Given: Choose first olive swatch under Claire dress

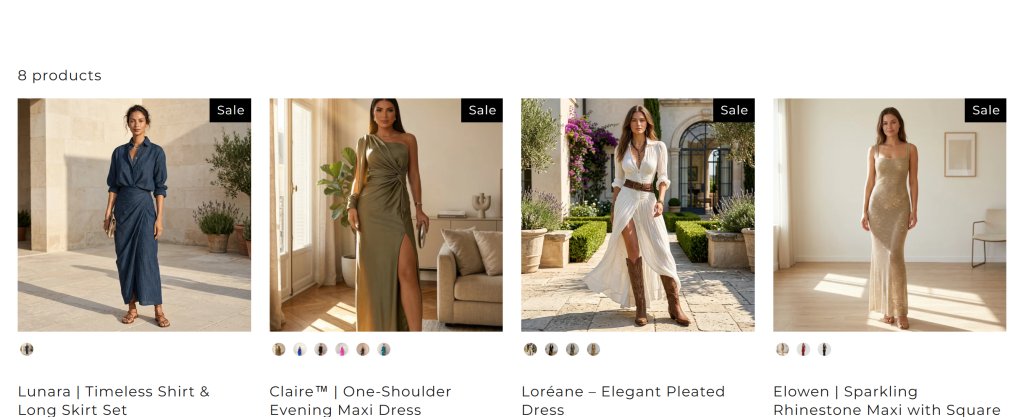Looking at the screenshot, I should tap(279, 350).
